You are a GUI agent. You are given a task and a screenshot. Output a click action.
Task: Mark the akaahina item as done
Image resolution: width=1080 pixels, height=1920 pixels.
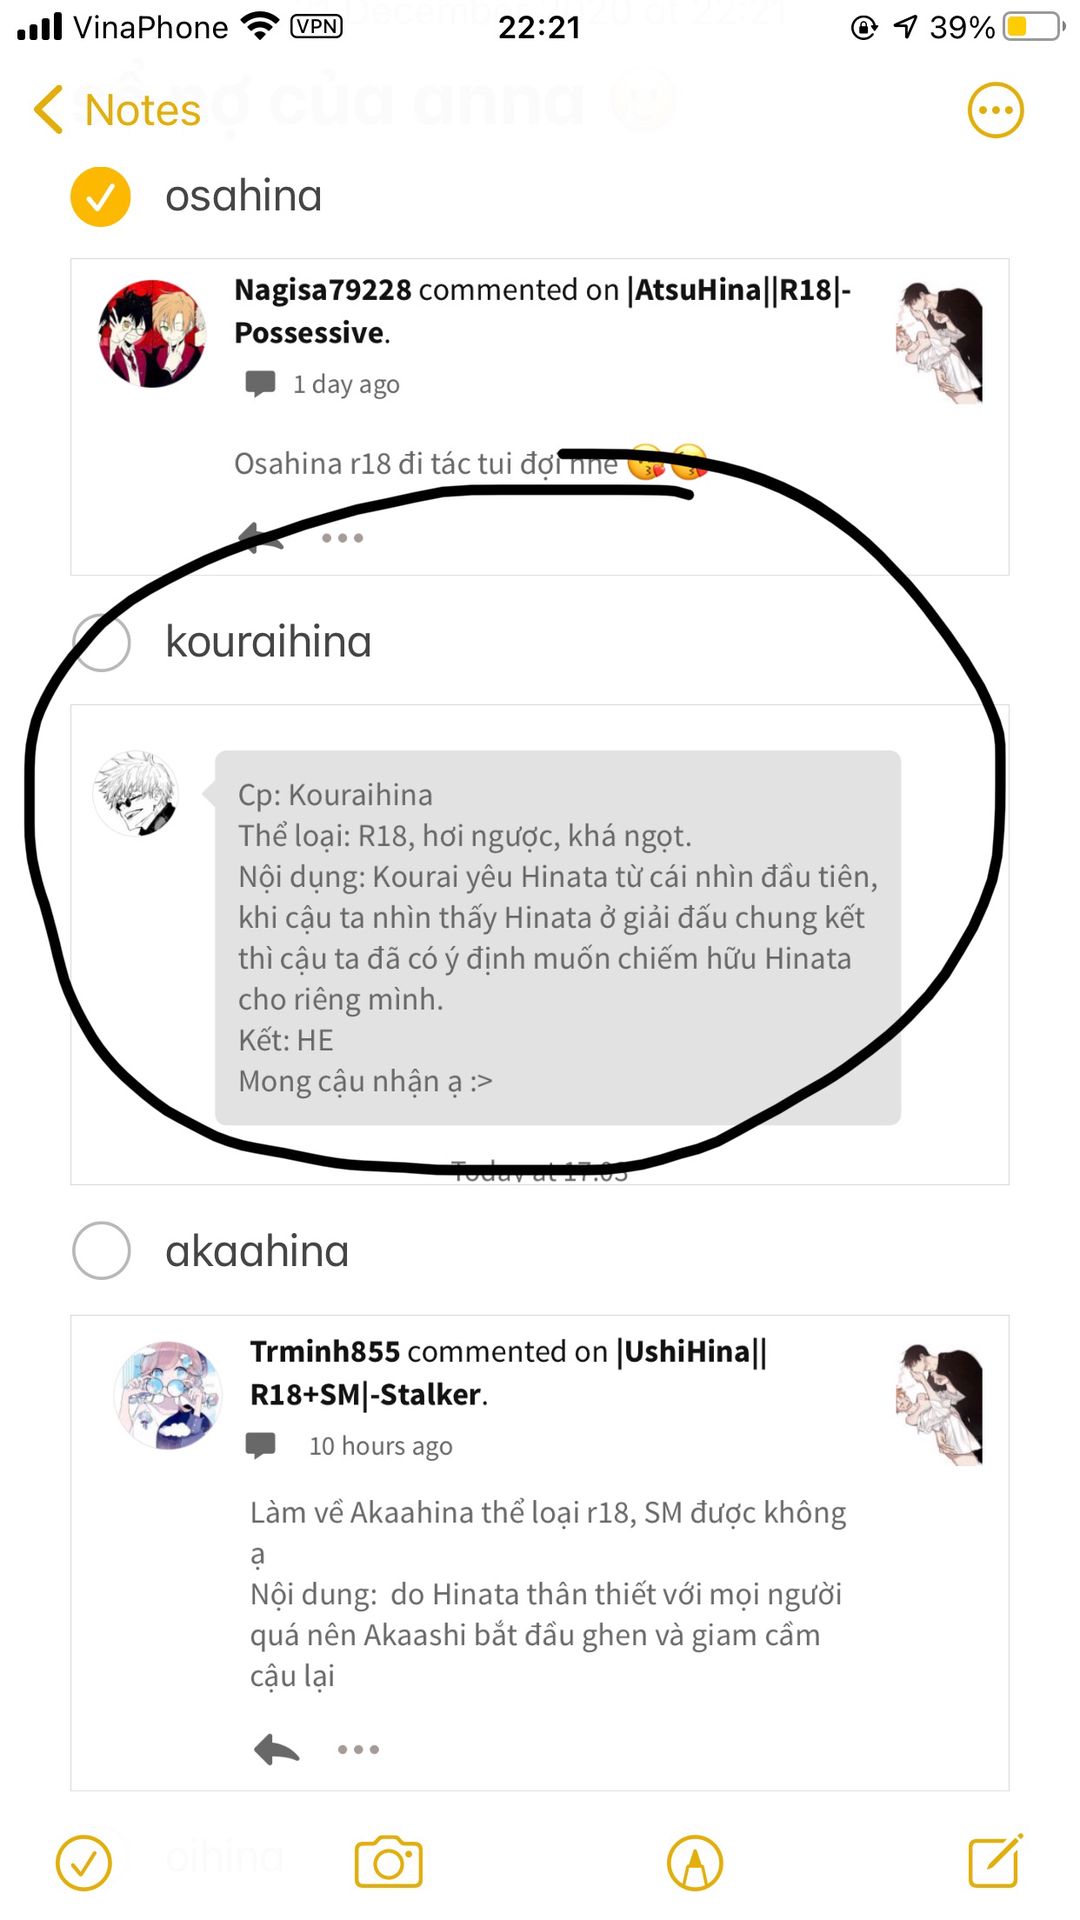click(x=102, y=1250)
